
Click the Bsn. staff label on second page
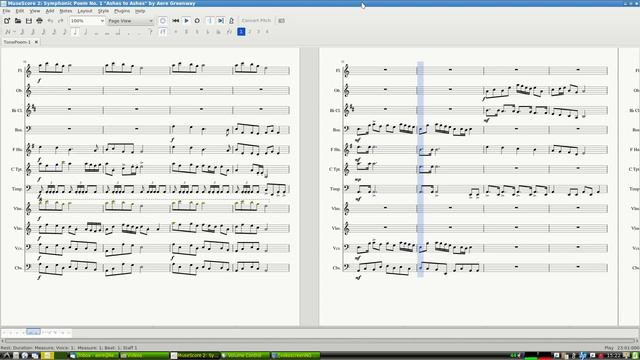[336, 130]
